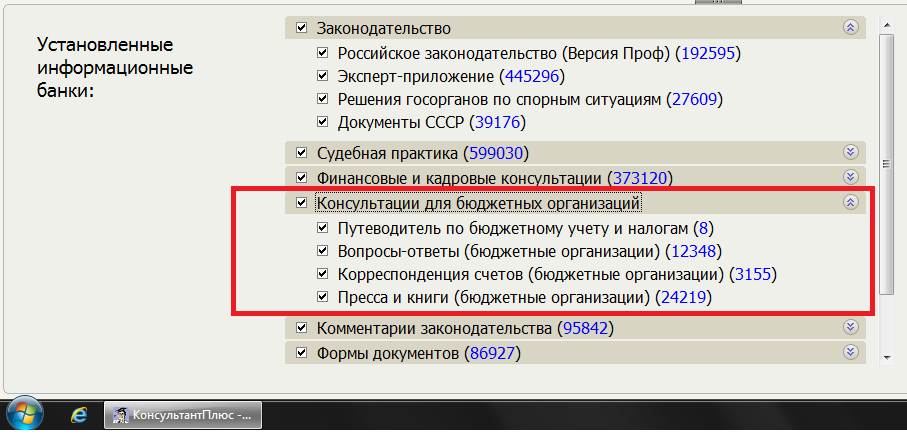Select the Документы СССР label

(401, 123)
